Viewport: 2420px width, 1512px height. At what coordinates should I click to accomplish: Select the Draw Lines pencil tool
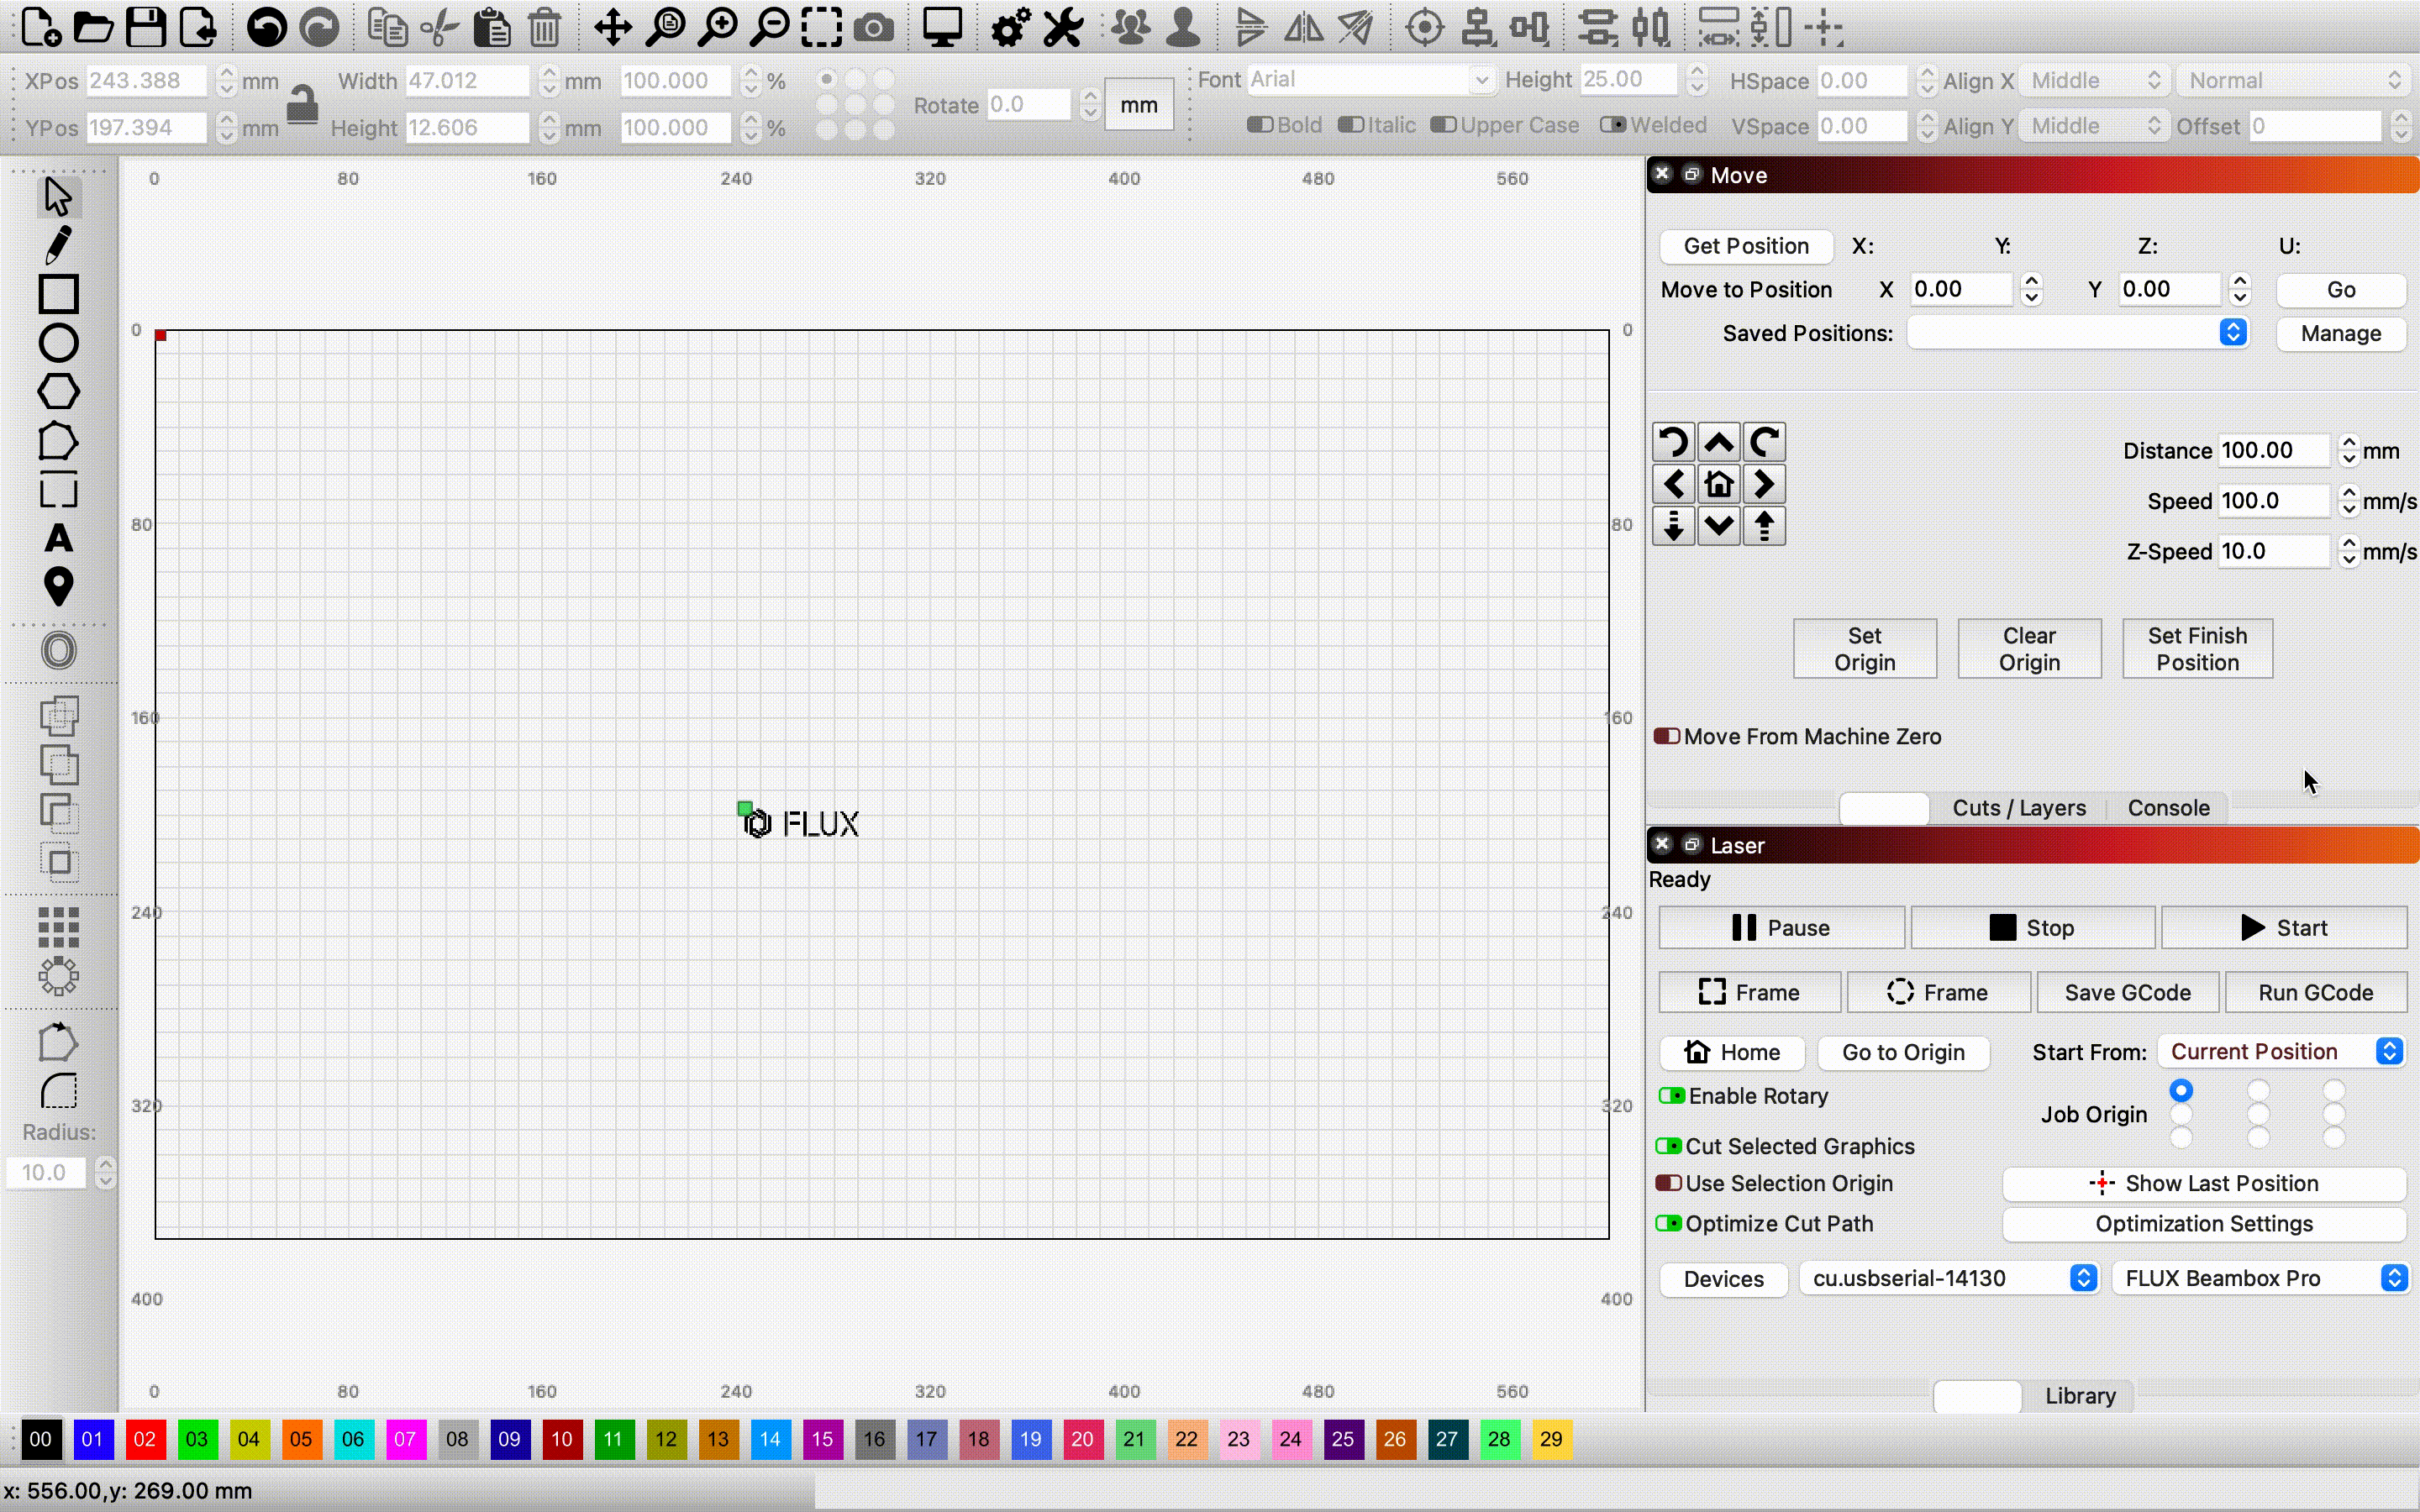point(58,245)
